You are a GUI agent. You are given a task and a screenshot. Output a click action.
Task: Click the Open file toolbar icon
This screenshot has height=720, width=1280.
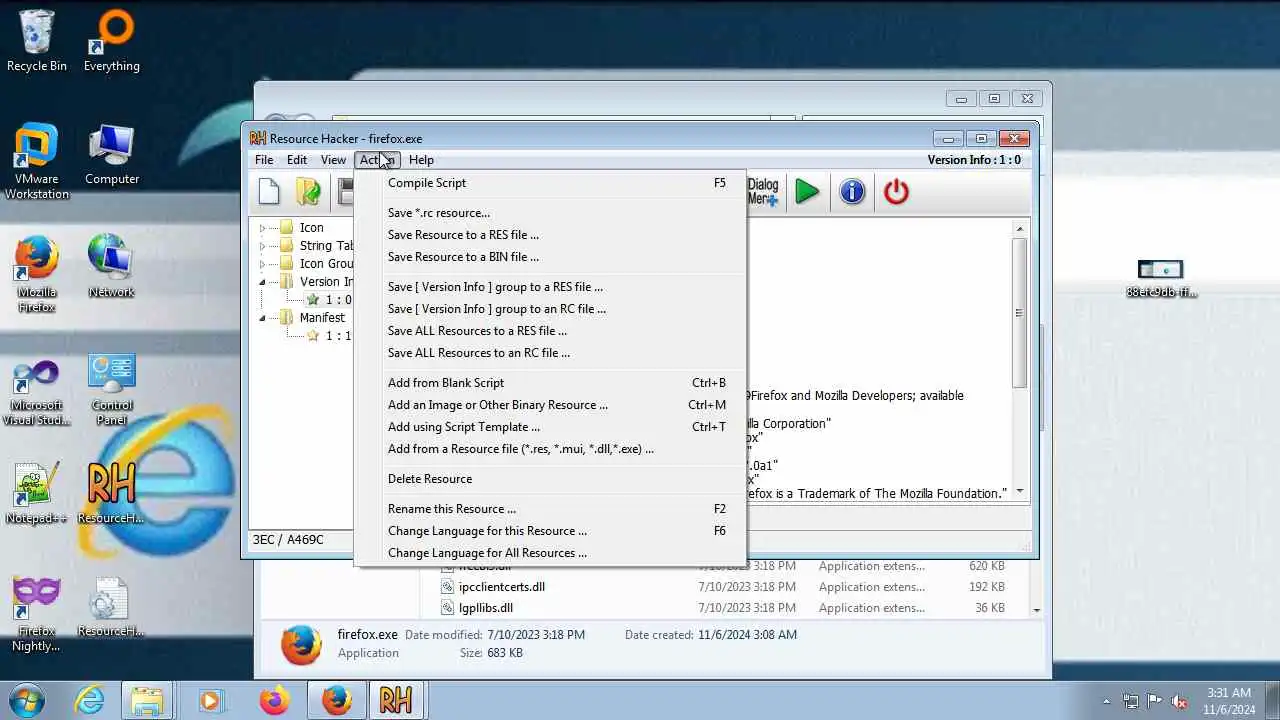coord(309,192)
